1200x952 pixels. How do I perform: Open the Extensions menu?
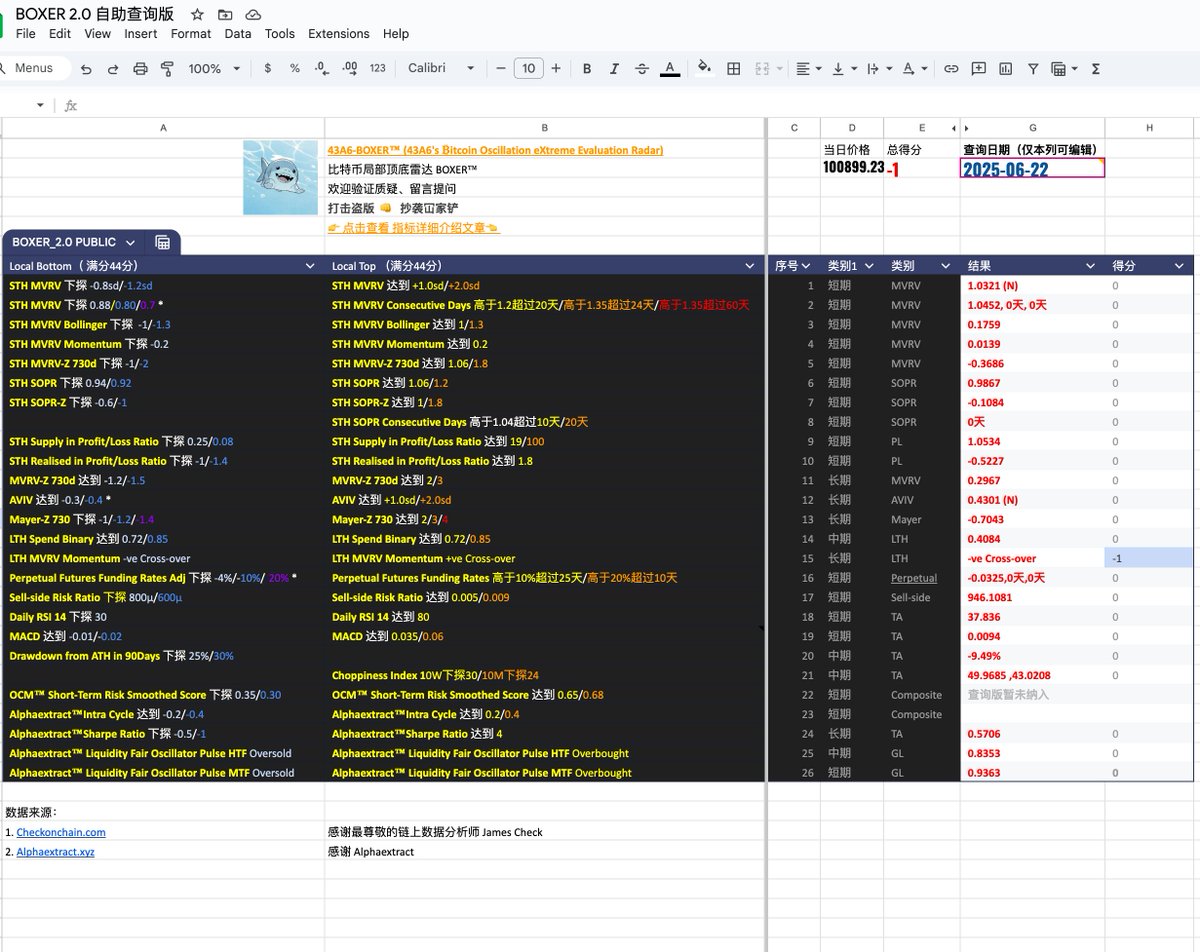pyautogui.click(x=339, y=33)
